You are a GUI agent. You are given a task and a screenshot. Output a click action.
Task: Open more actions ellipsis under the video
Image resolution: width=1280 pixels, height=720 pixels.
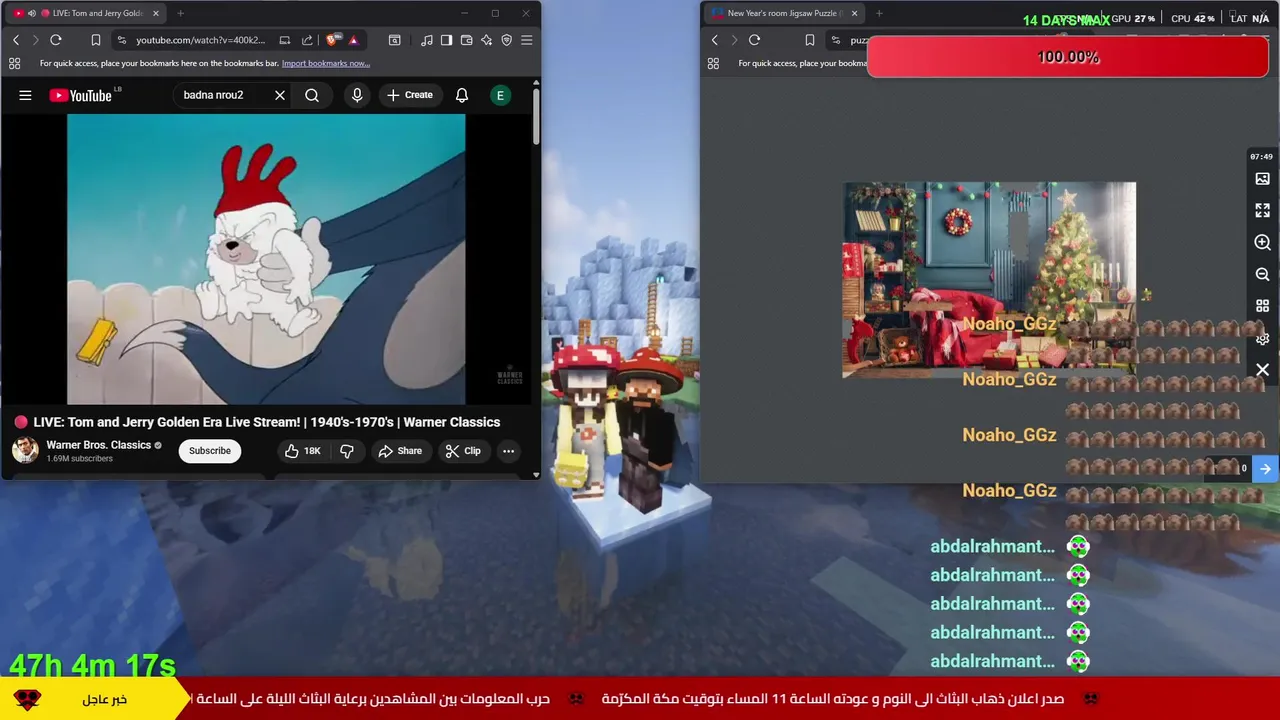click(x=508, y=451)
